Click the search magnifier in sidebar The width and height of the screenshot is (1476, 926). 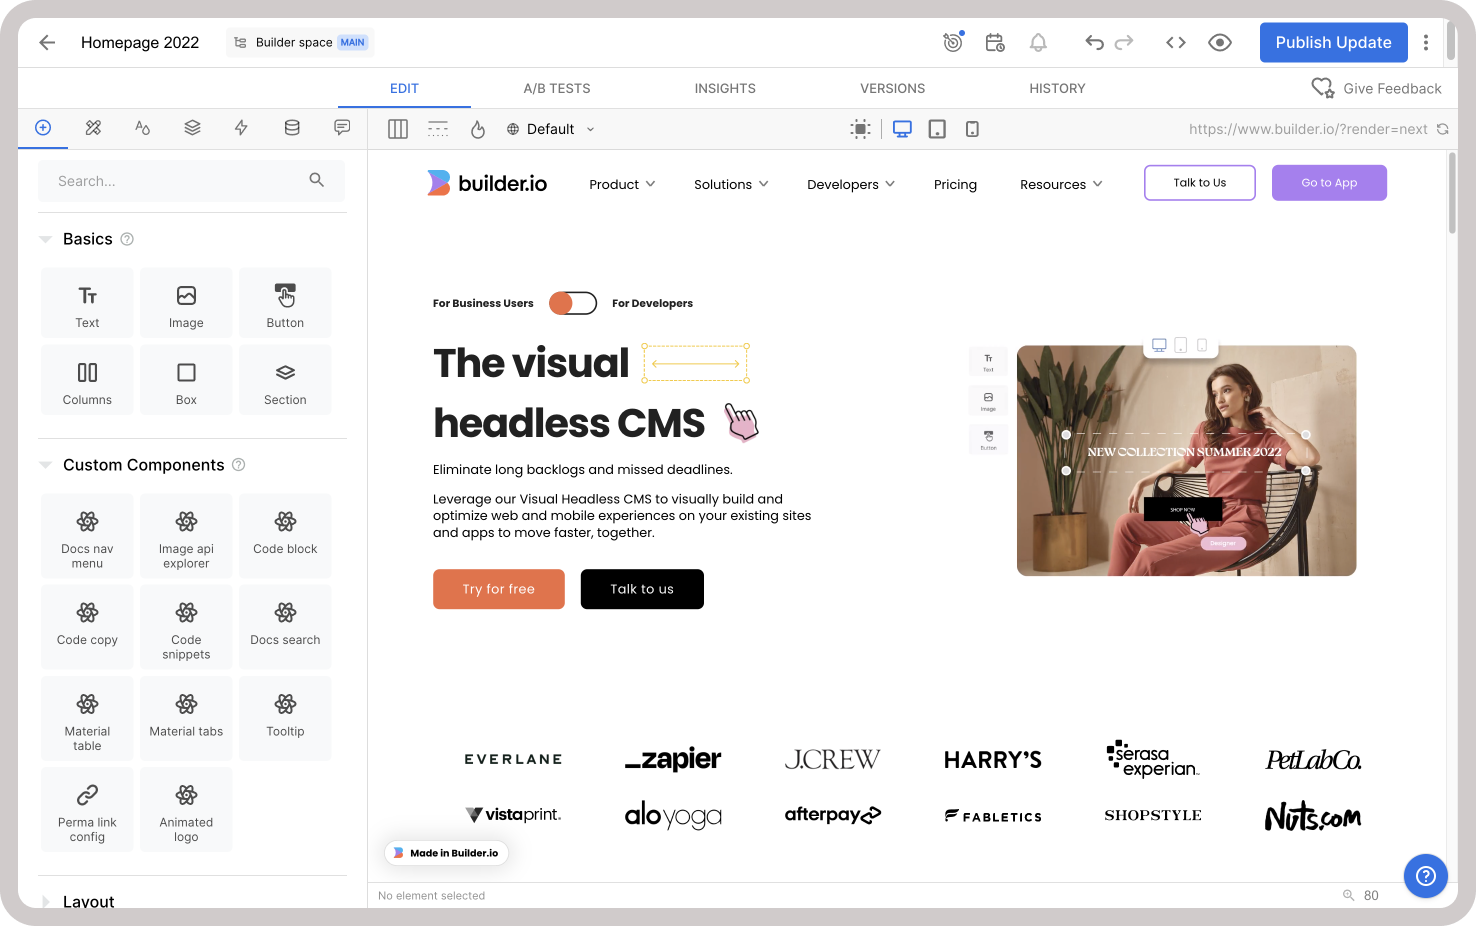316,180
